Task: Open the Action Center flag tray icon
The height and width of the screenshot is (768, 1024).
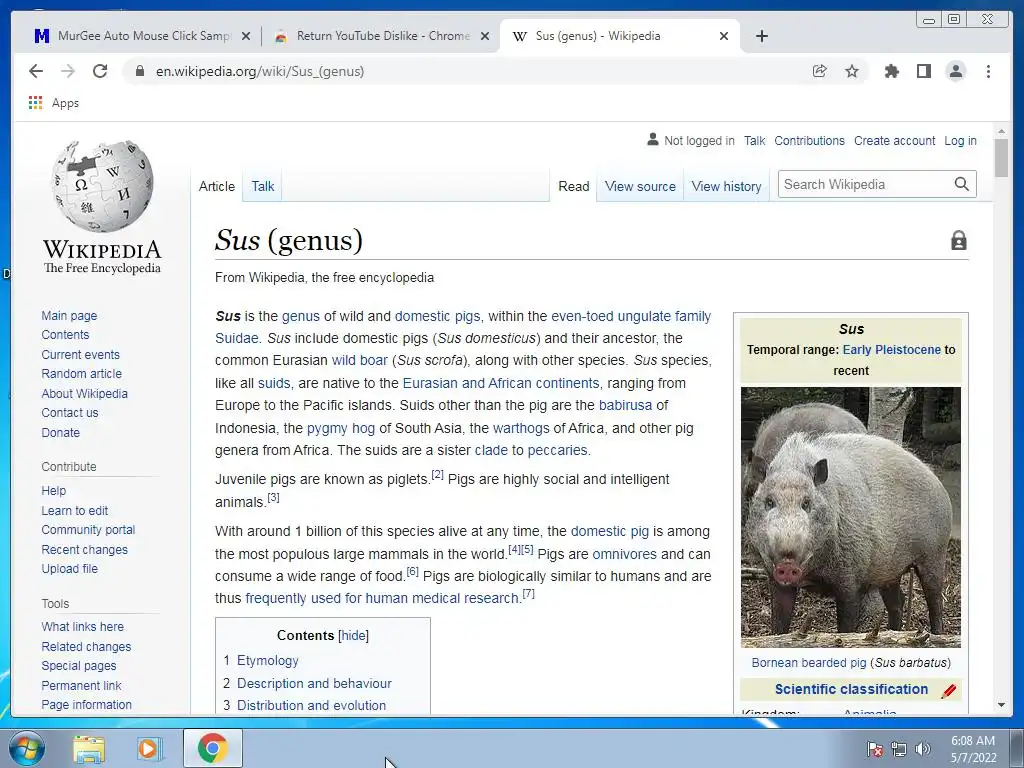Action: tap(874, 749)
